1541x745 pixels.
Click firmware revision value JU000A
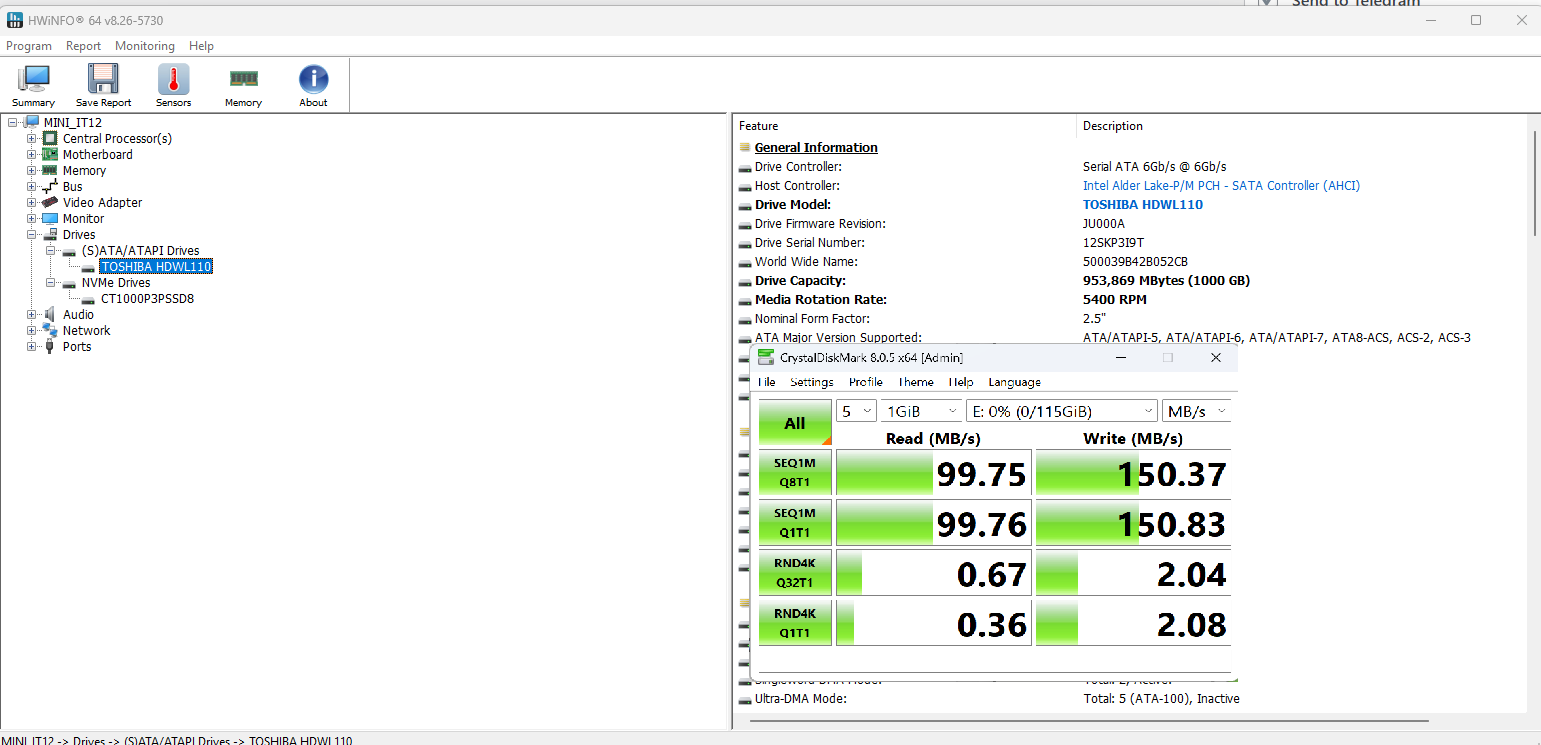click(x=1103, y=224)
